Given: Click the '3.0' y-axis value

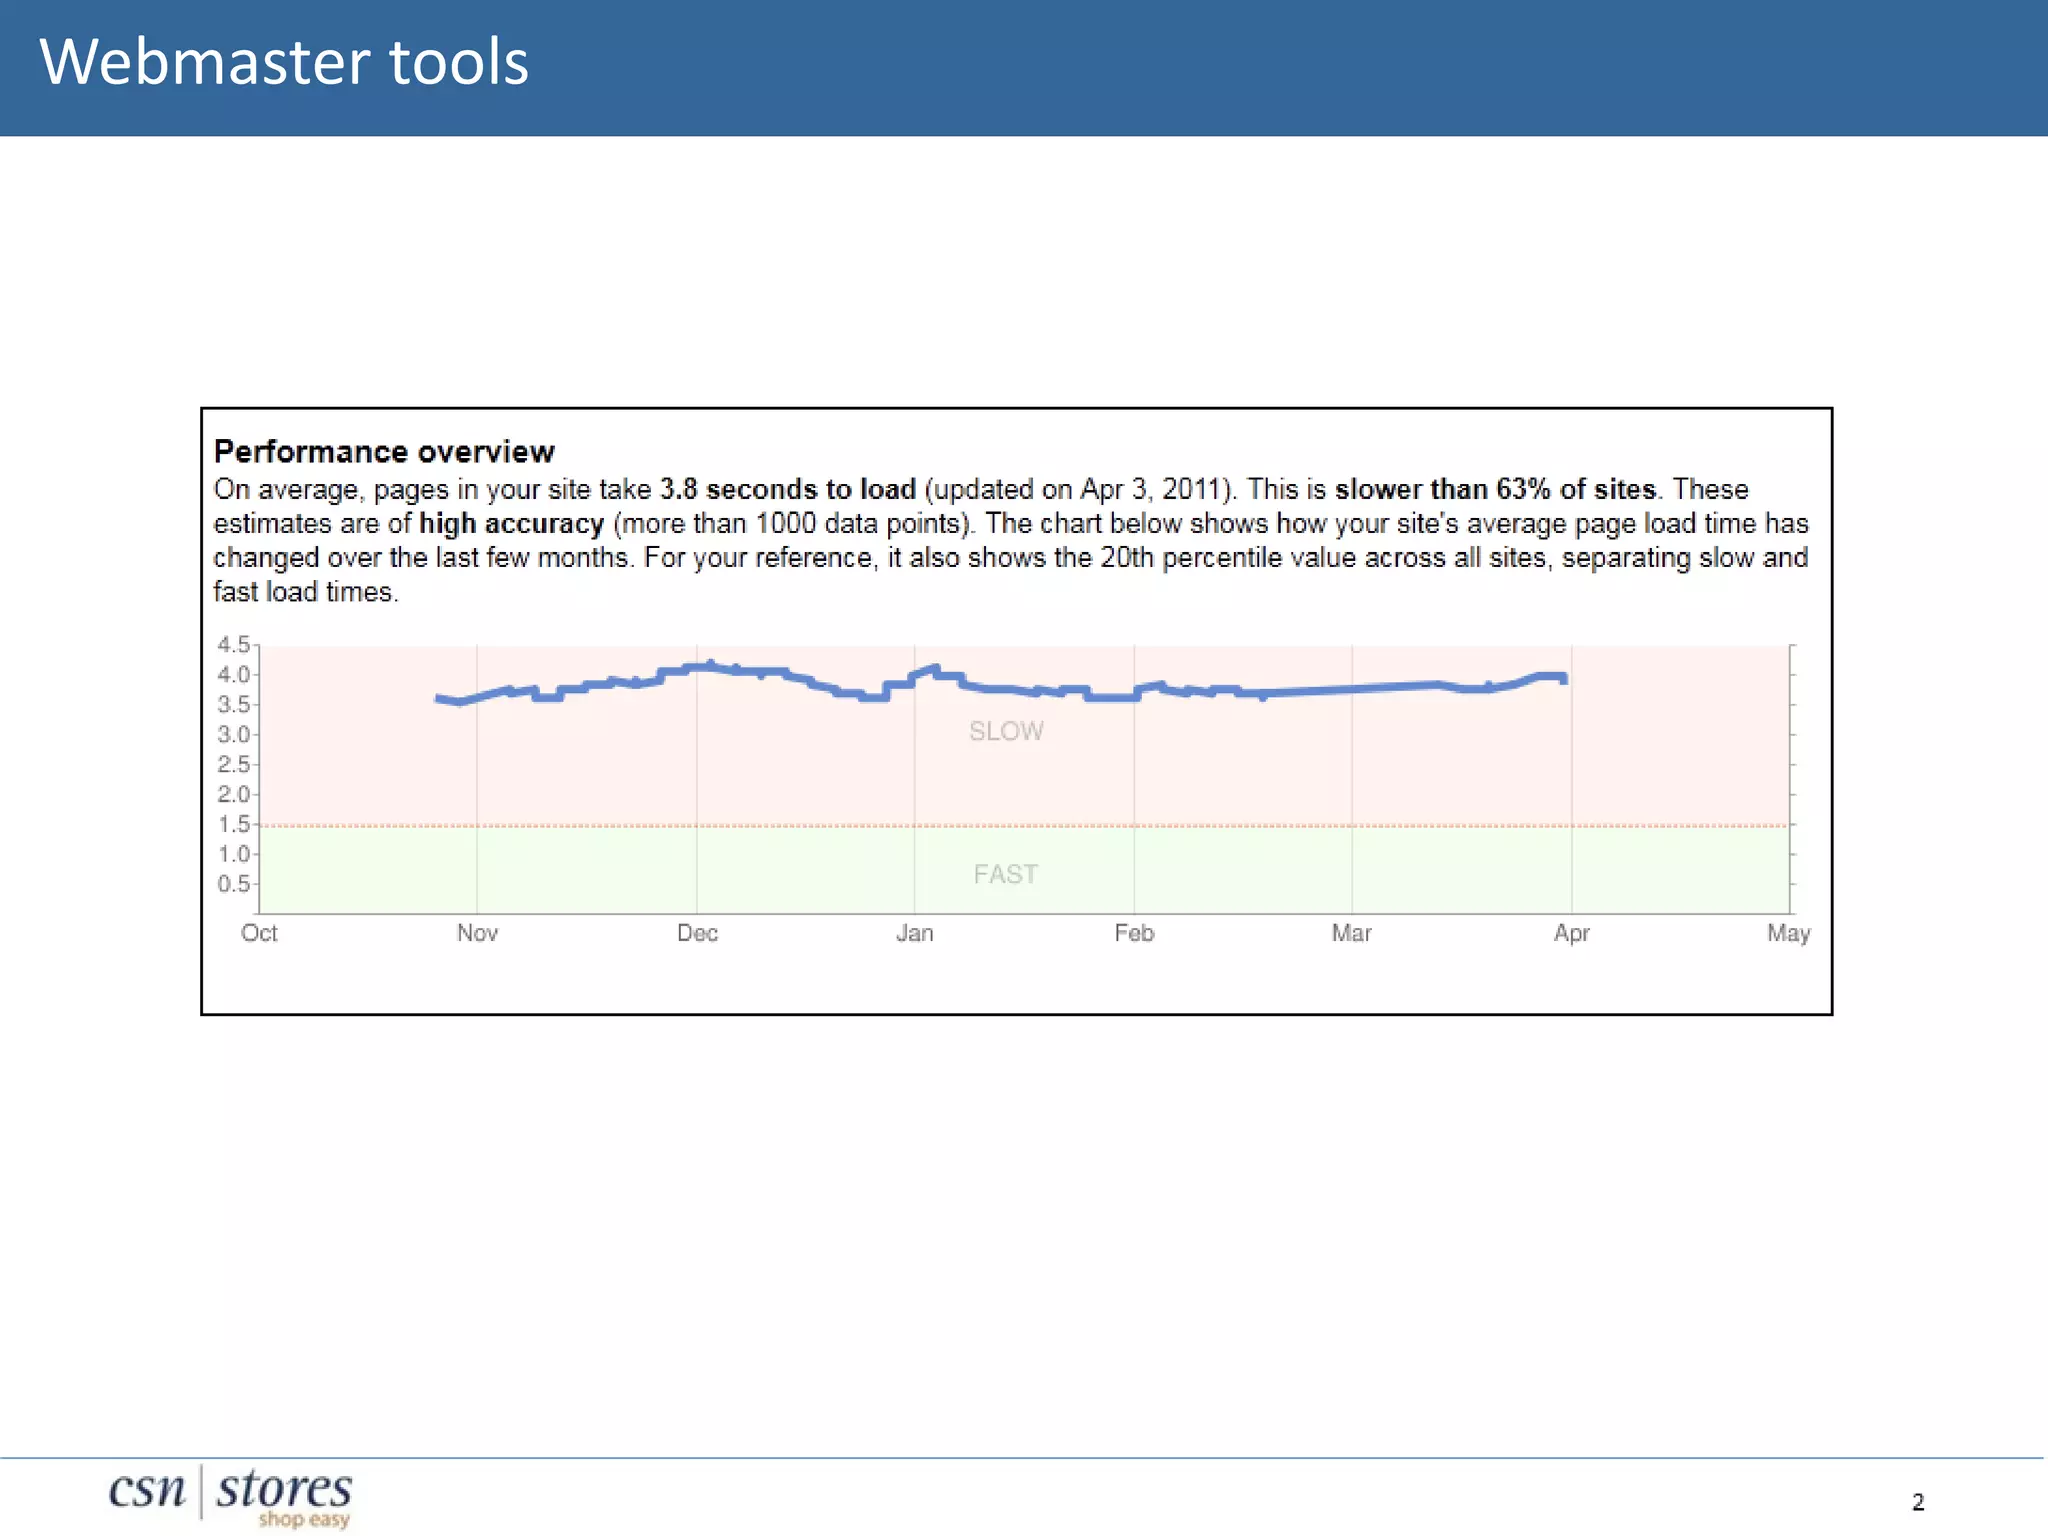Looking at the screenshot, I should point(234,735).
